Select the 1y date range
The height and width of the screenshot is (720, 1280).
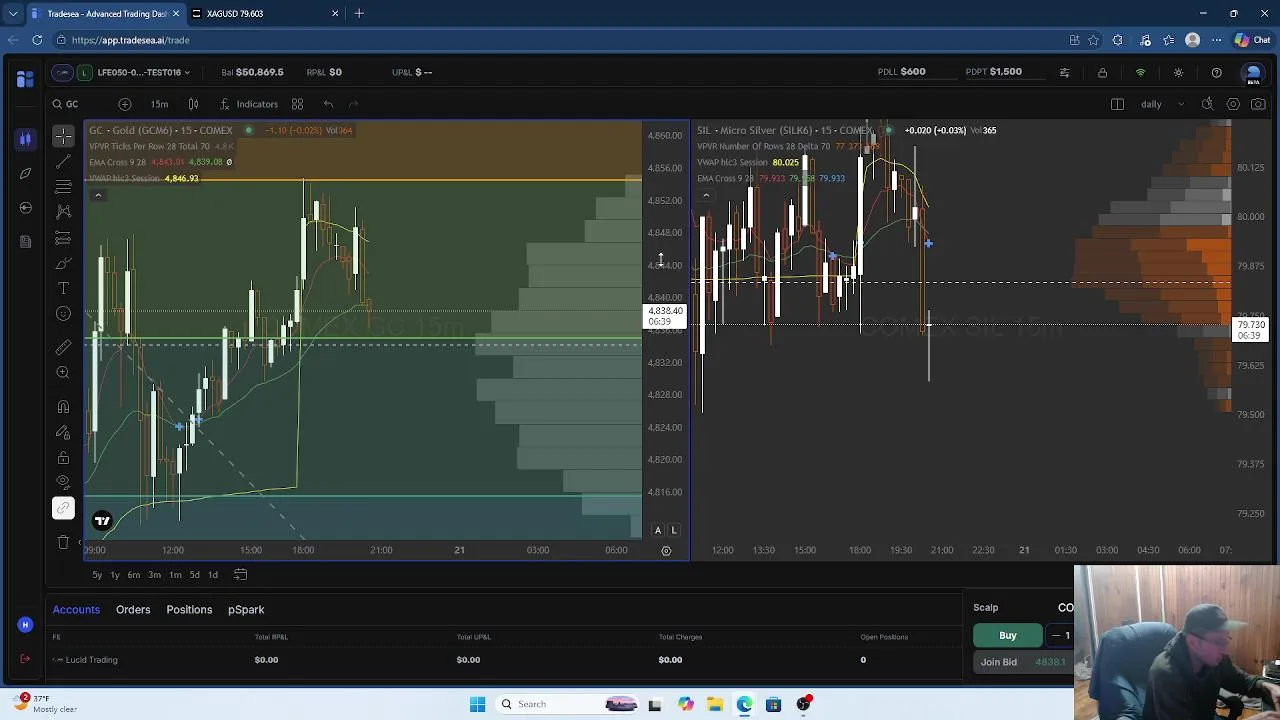click(115, 575)
